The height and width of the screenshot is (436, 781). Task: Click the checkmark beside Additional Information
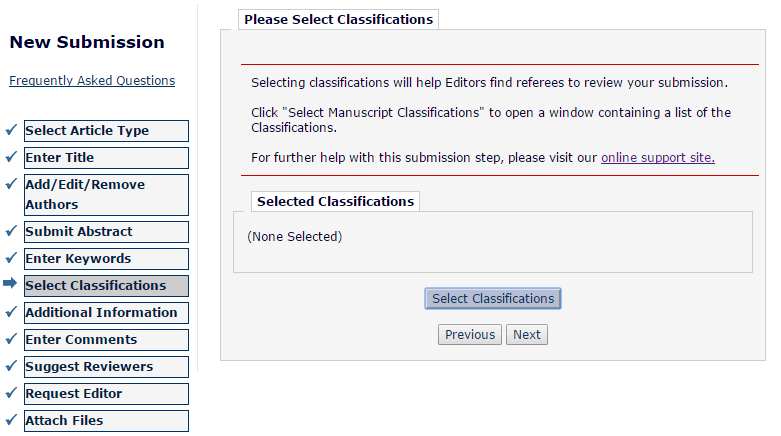(11, 312)
